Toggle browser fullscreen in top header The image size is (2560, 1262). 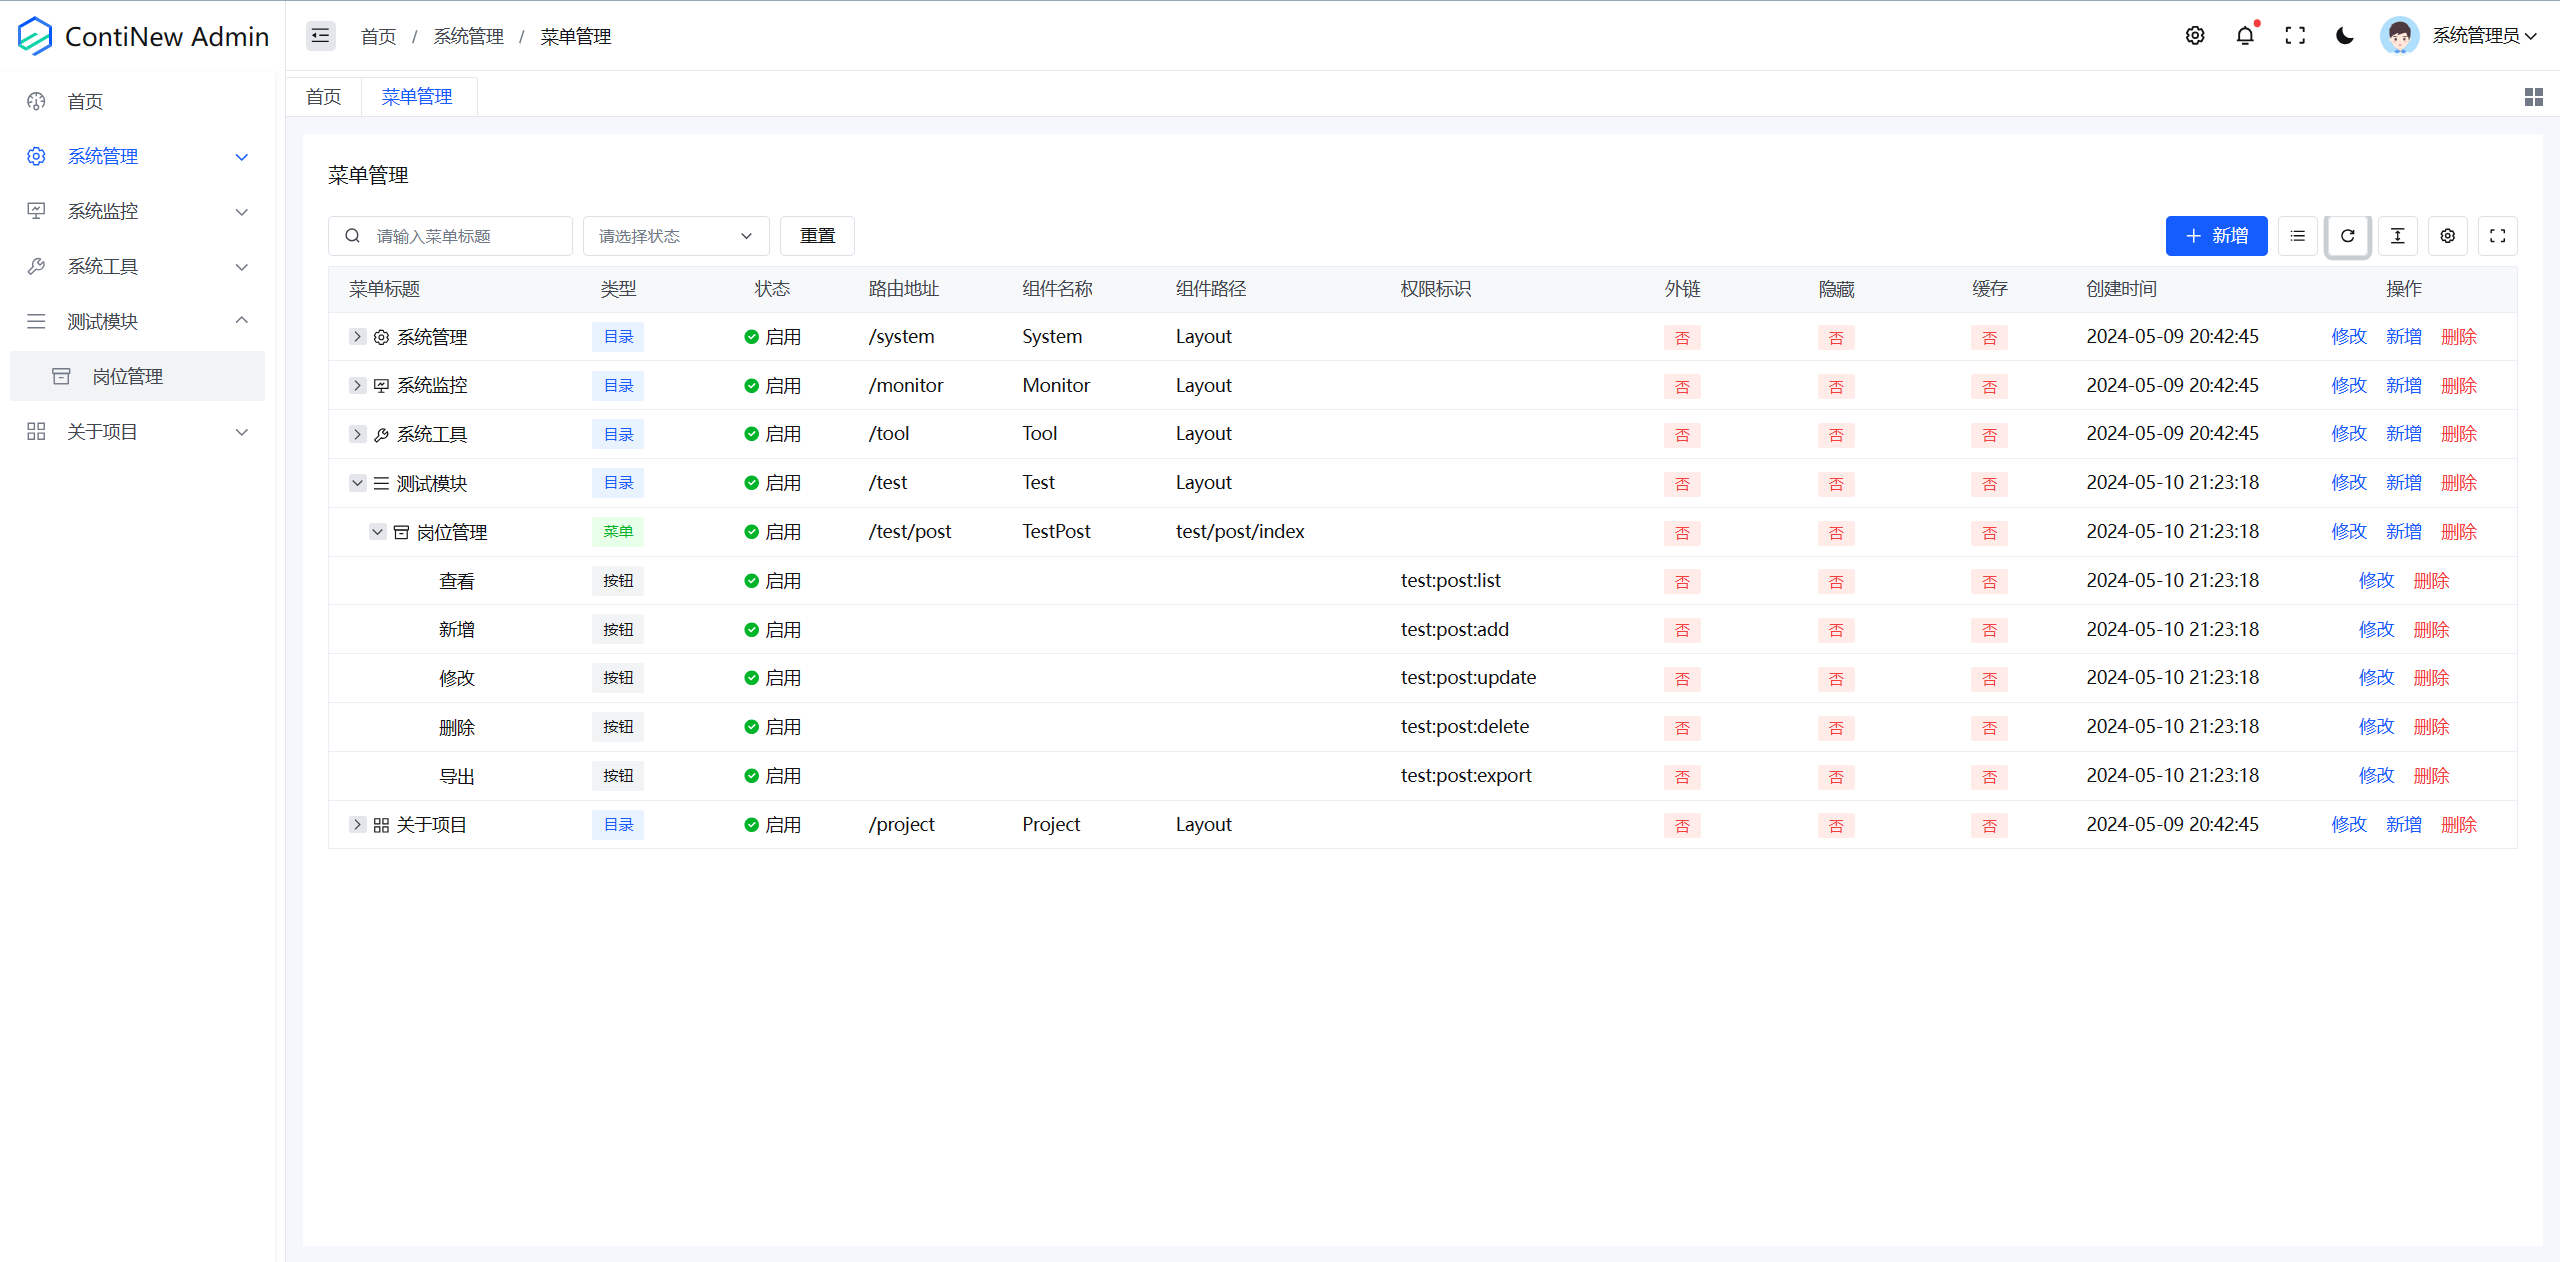(x=2295, y=36)
